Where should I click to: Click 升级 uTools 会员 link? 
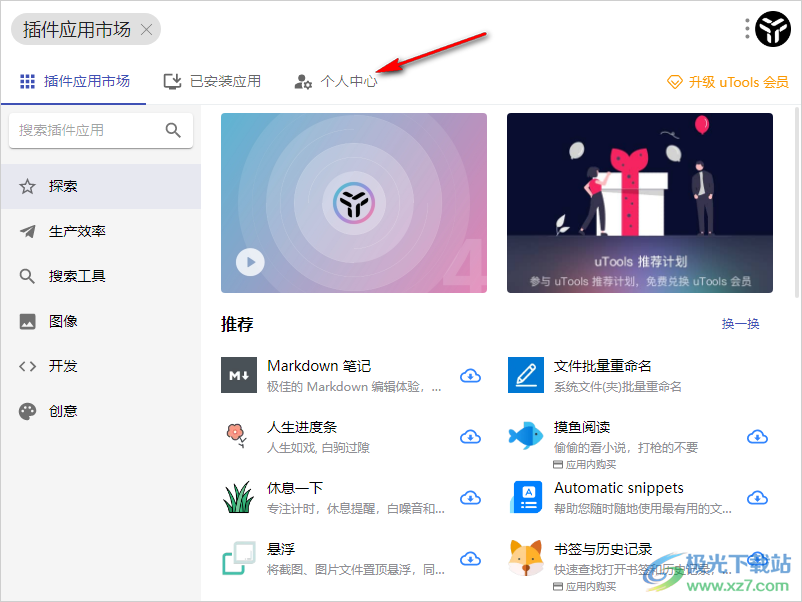click(728, 82)
